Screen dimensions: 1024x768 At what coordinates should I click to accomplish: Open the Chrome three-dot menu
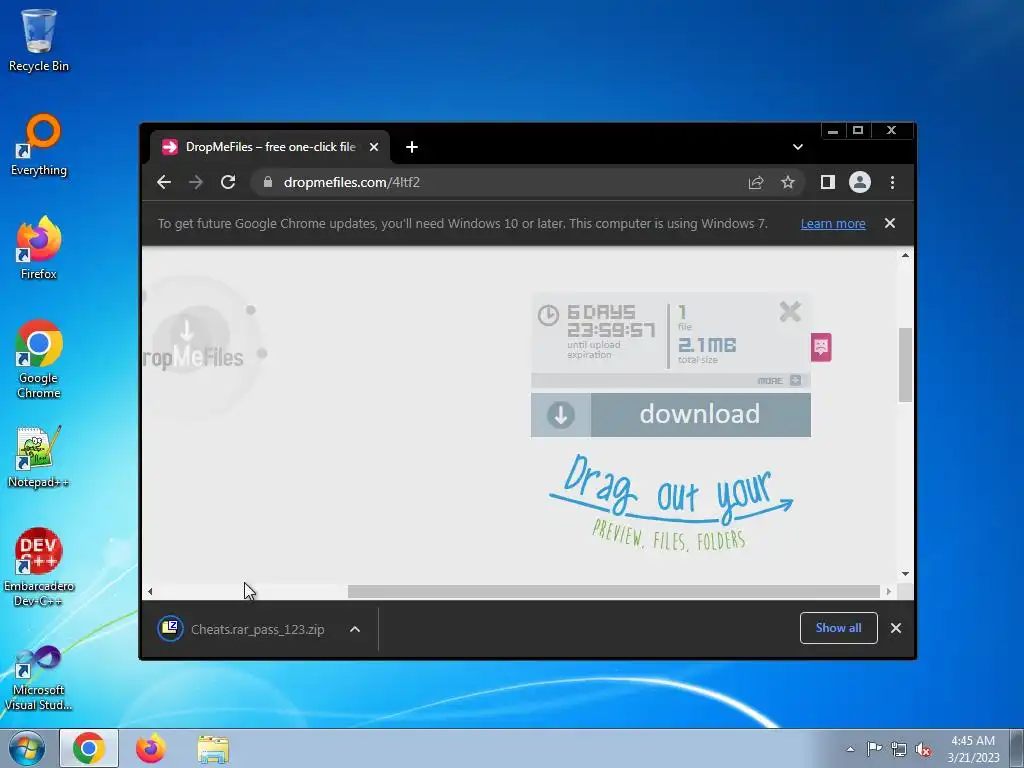coord(892,182)
